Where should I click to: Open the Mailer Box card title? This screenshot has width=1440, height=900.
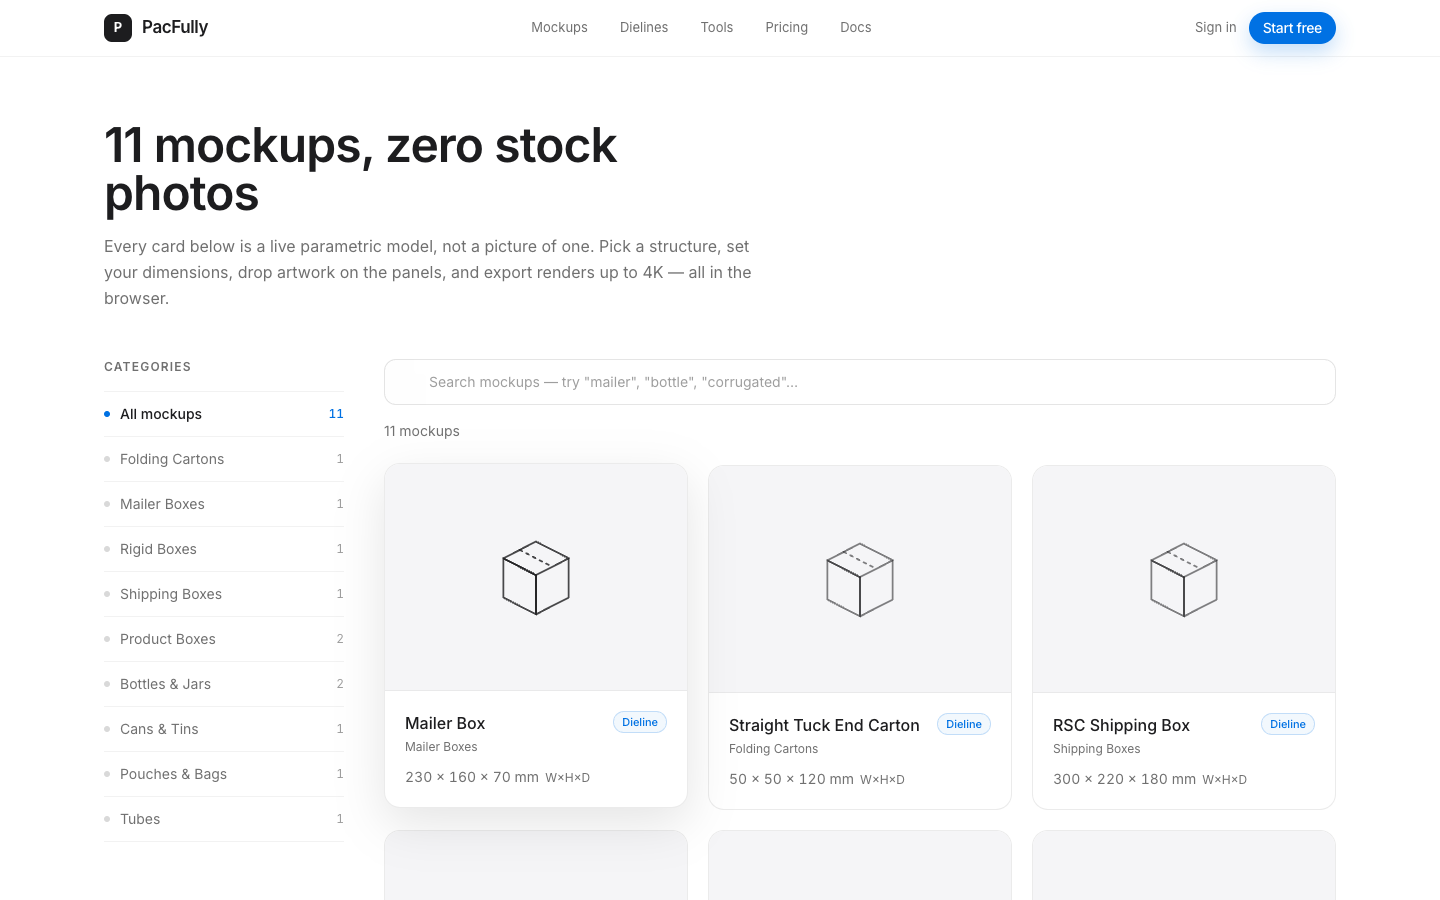coord(445,723)
